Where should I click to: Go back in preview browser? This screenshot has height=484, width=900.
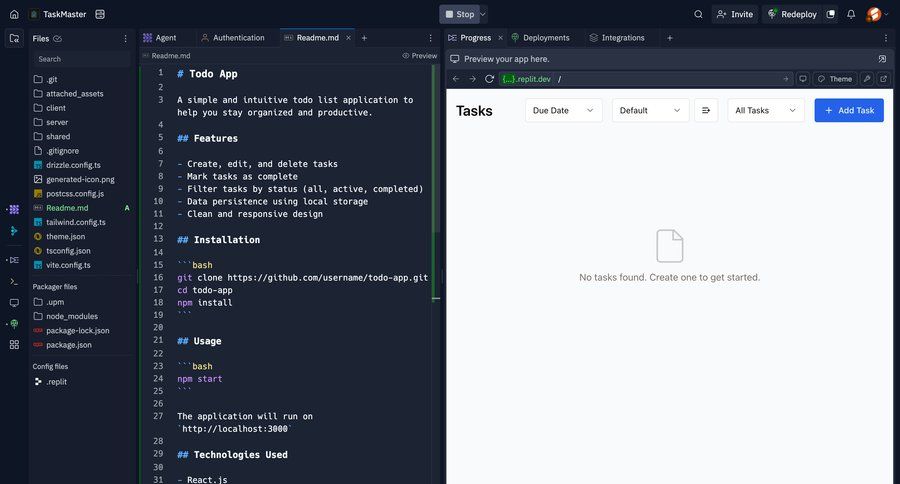click(456, 79)
